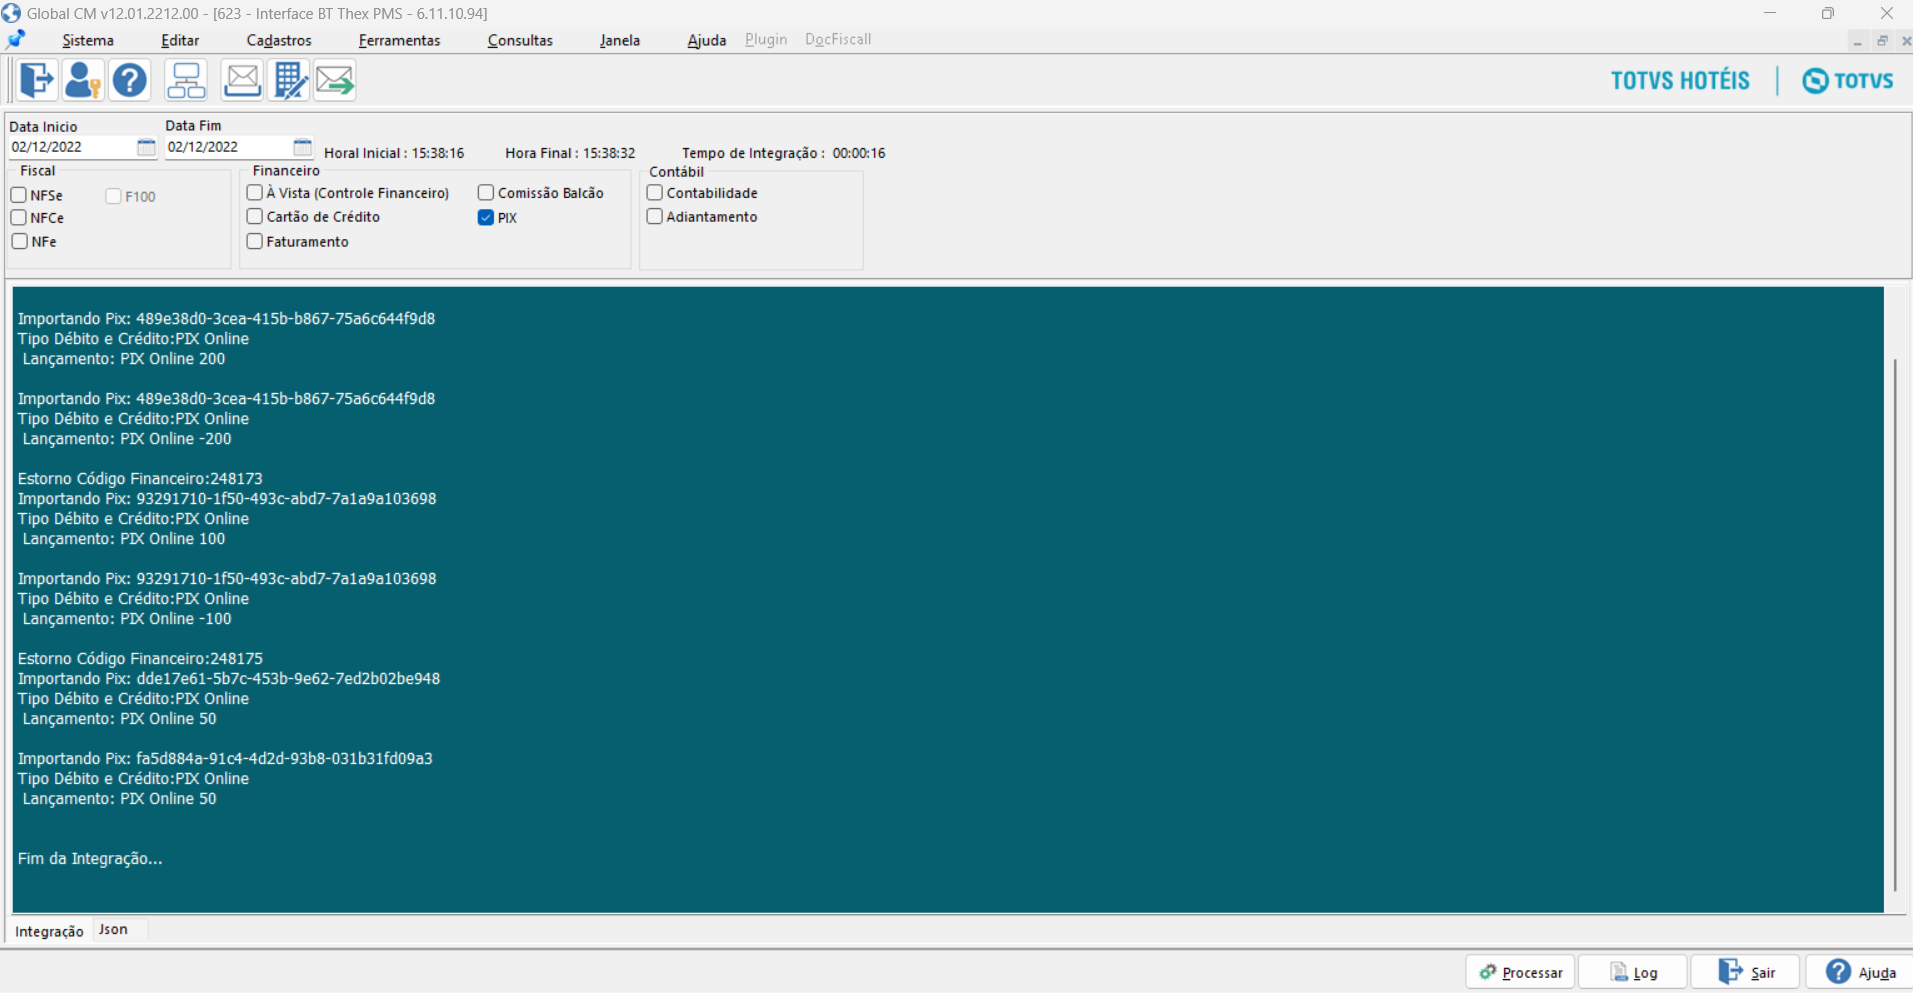Switch to the Integração tab

pos(49,931)
